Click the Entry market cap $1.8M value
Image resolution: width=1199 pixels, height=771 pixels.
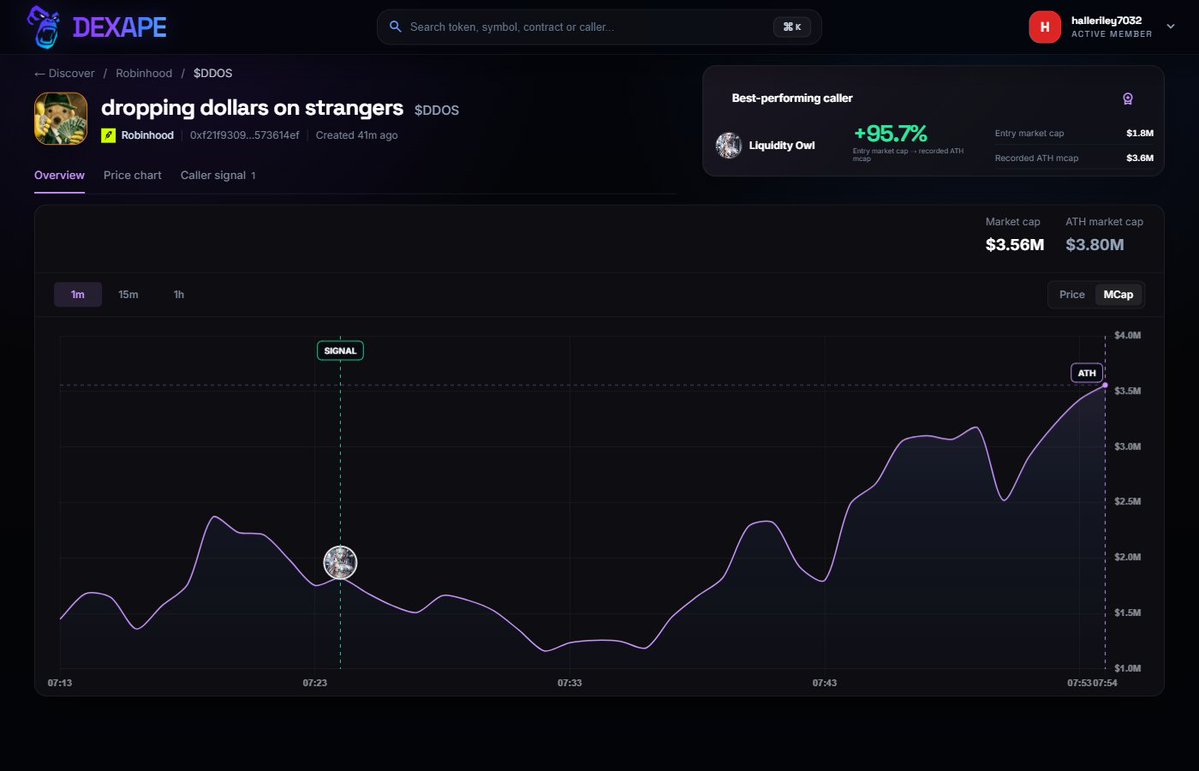tap(1139, 133)
